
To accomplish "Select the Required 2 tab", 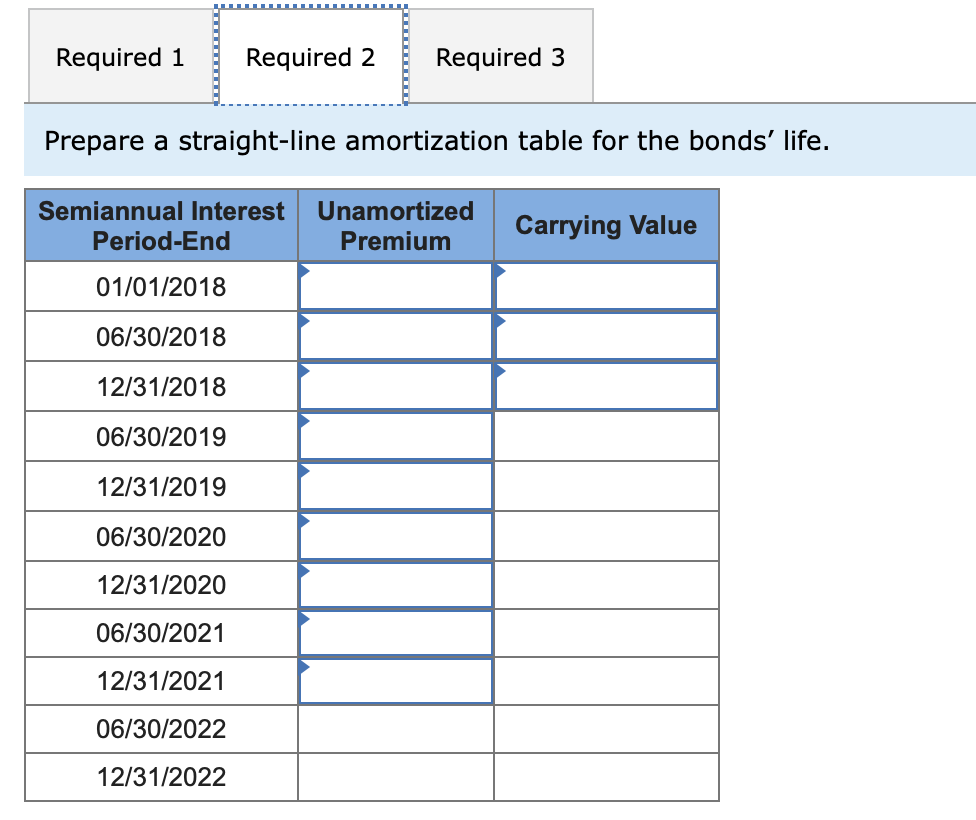I will (311, 57).
